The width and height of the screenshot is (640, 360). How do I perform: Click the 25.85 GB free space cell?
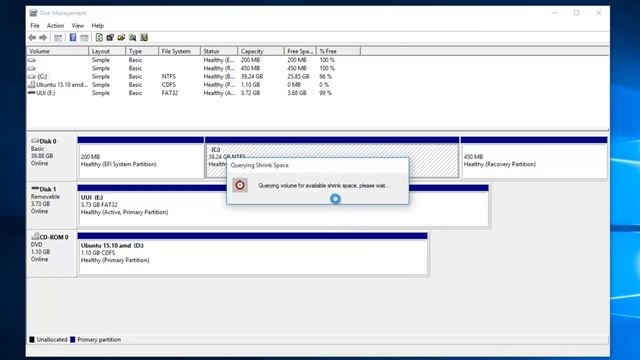tap(298, 76)
